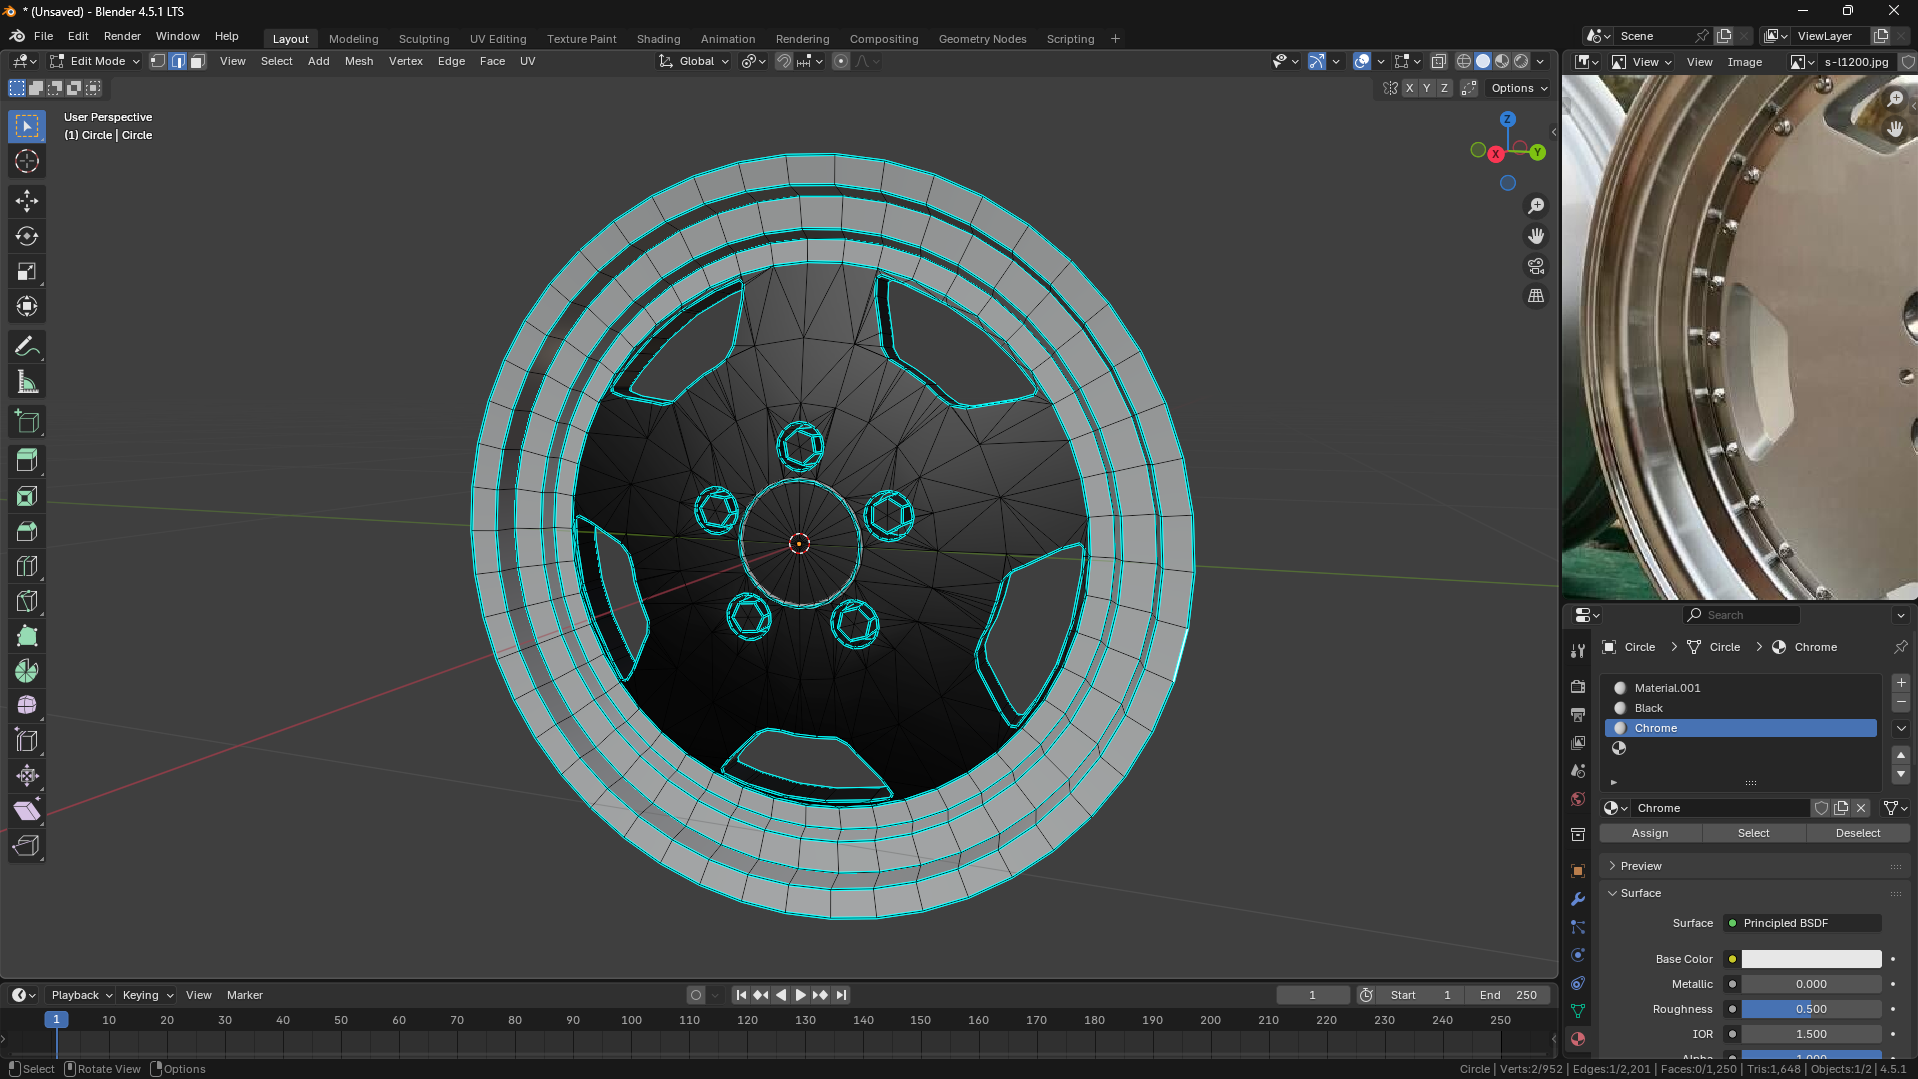Select the Add Cube tool
Image resolution: width=1918 pixels, height=1079 pixels.
click(x=27, y=422)
